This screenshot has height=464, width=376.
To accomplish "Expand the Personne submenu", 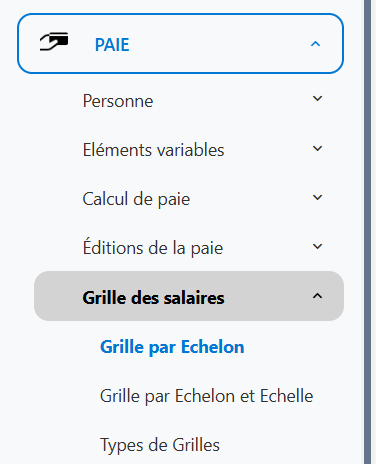I will pos(118,101).
